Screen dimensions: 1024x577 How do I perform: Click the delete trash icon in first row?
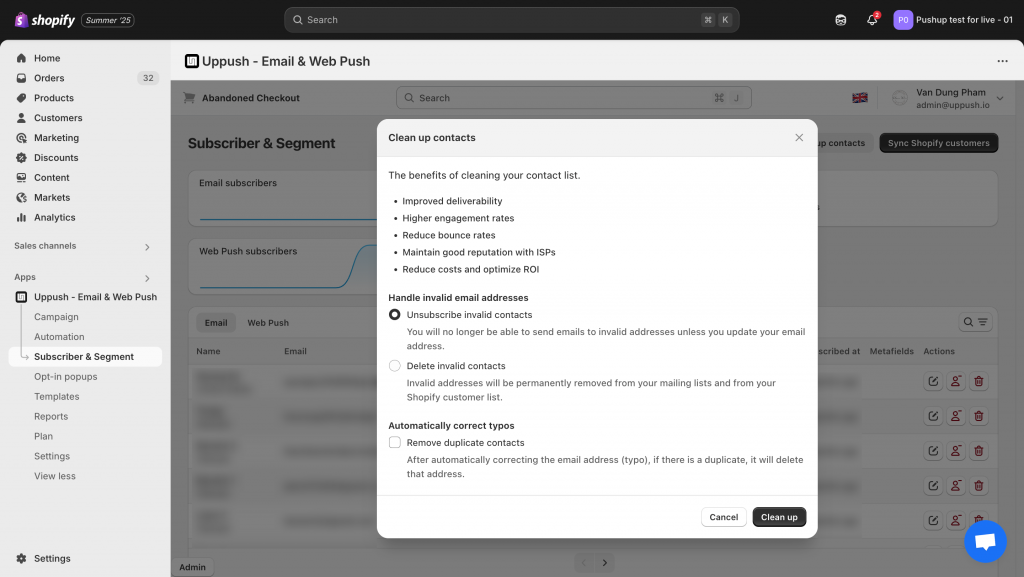point(978,381)
